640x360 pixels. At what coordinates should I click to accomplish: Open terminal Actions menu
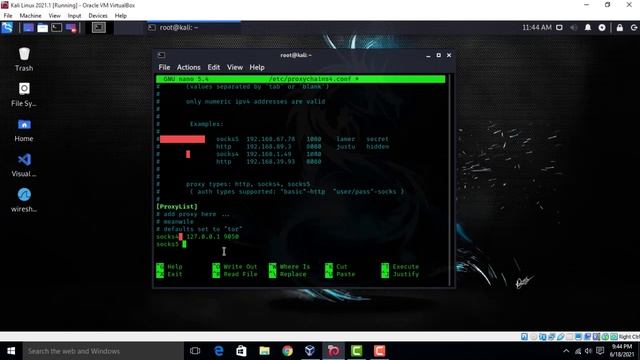tap(189, 67)
